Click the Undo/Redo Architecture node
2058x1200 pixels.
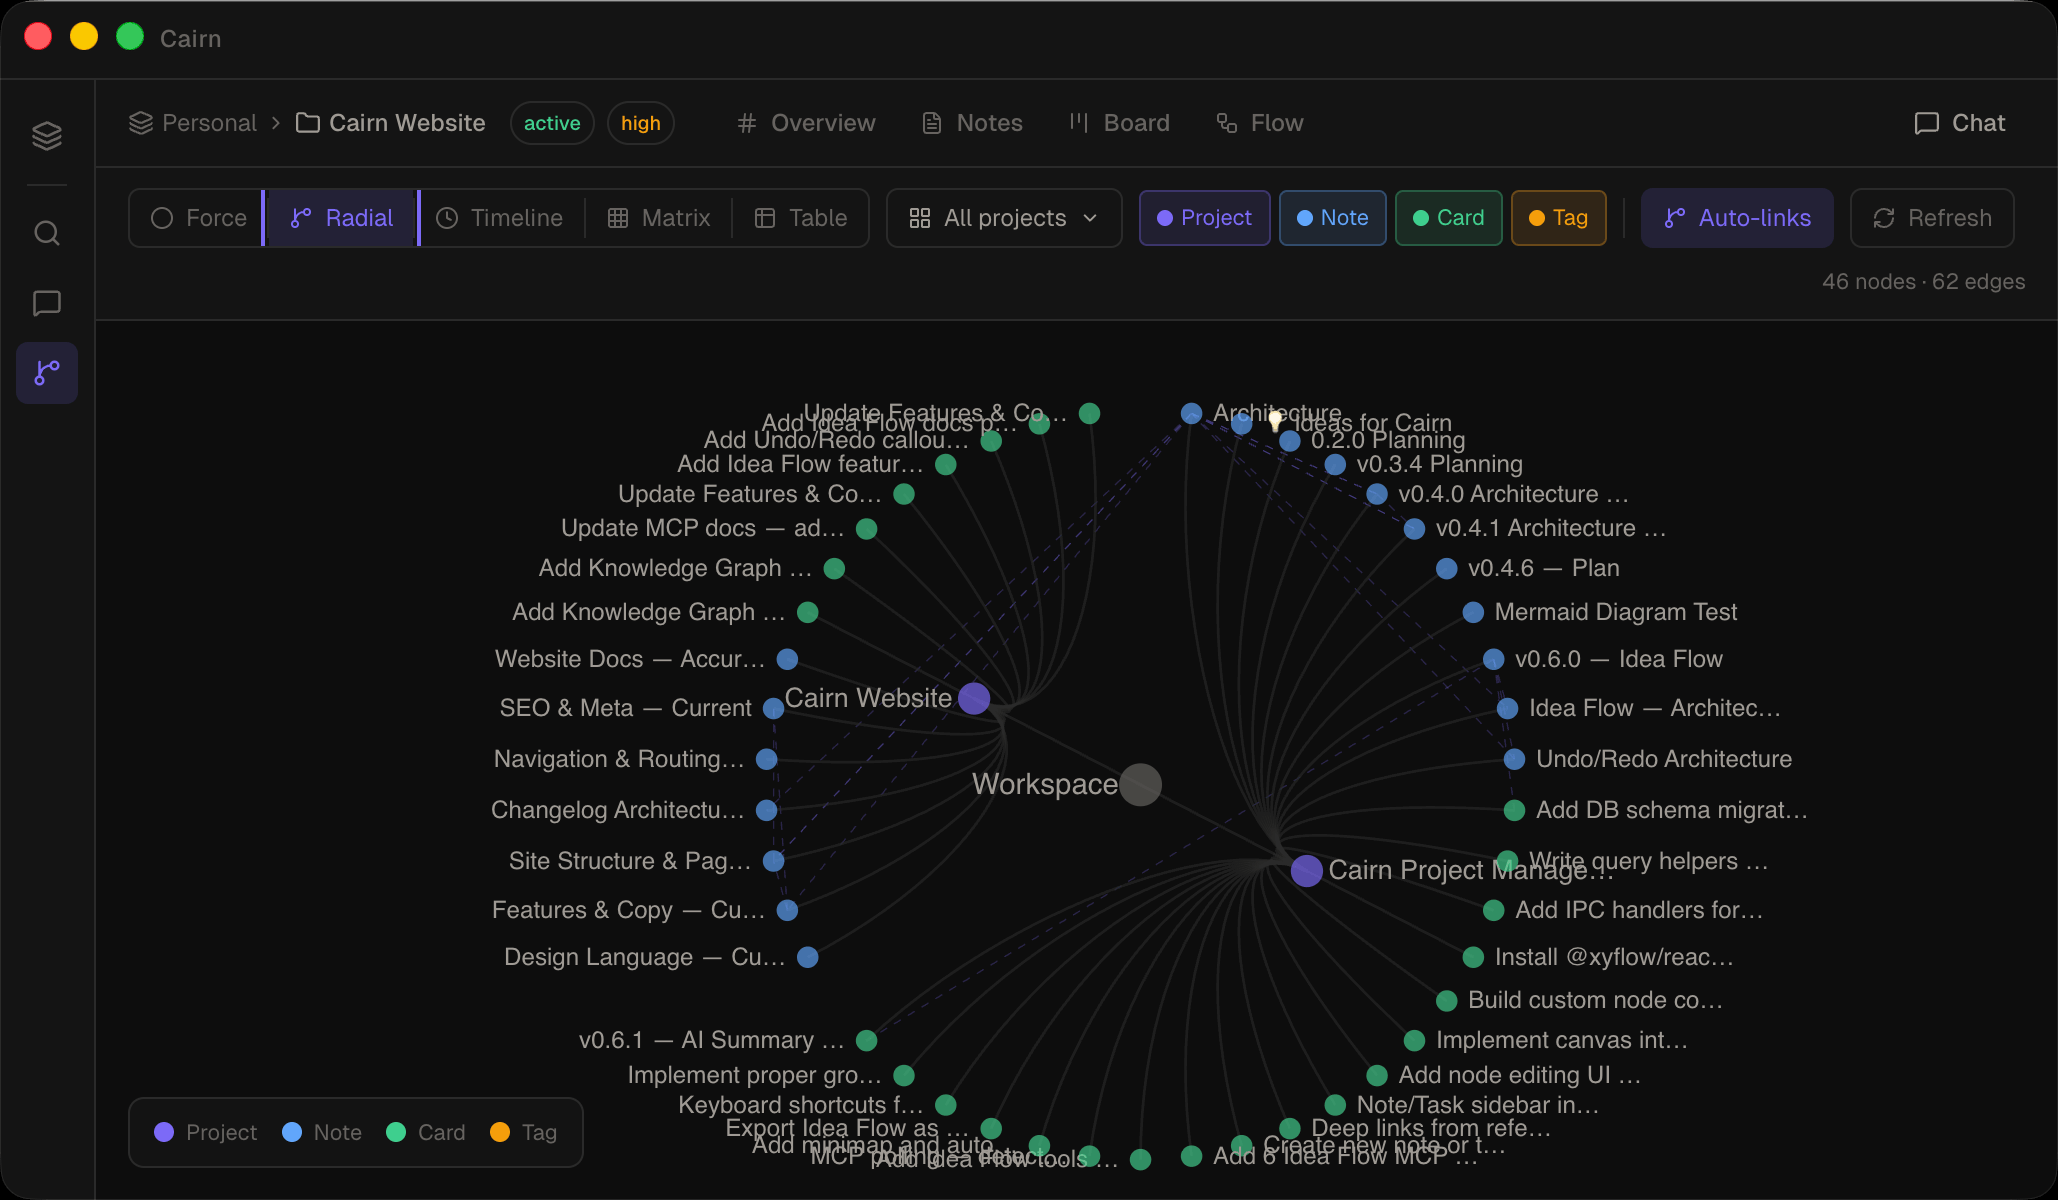[1514, 759]
